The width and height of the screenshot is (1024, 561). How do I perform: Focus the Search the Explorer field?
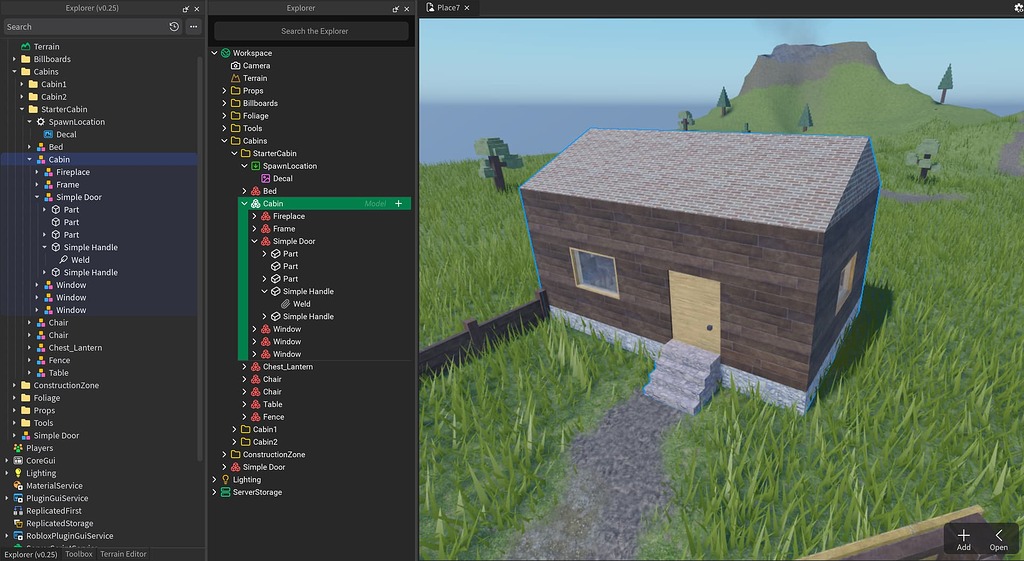[x=312, y=31]
